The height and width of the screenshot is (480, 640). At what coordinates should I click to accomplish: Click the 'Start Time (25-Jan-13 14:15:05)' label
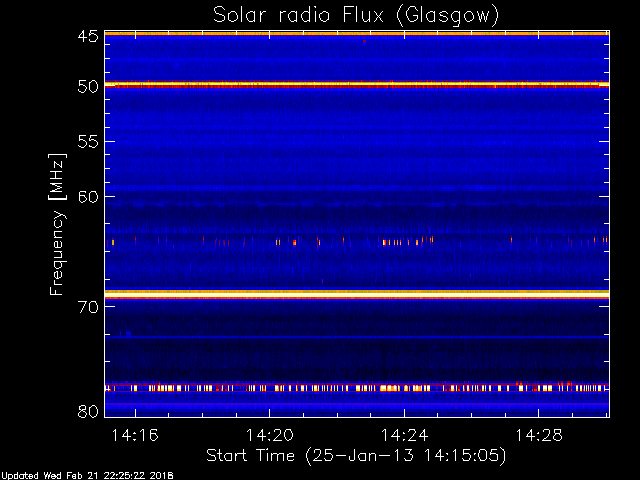coord(356,456)
